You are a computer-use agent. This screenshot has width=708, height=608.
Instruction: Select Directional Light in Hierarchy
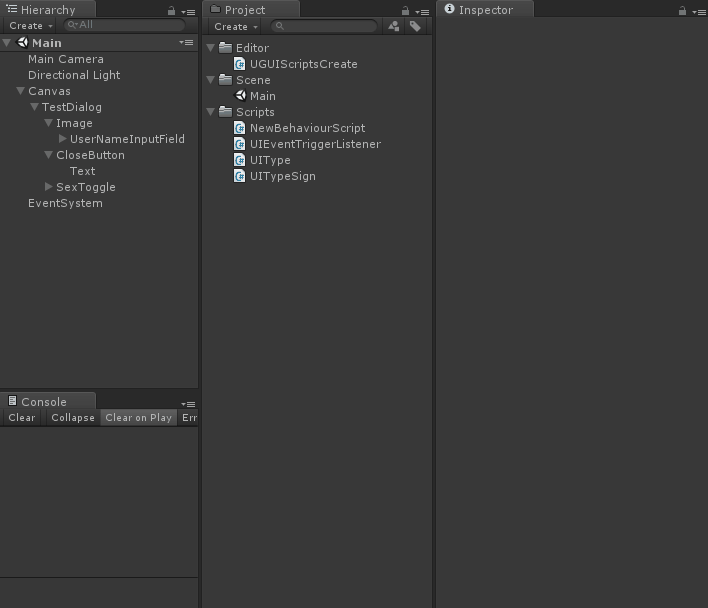74,75
